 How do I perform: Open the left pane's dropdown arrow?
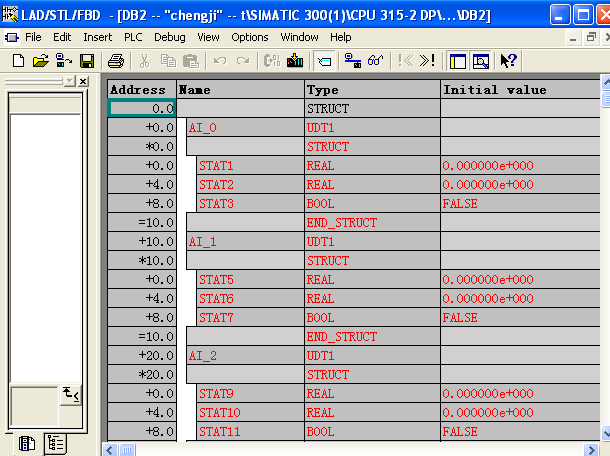click(x=70, y=81)
